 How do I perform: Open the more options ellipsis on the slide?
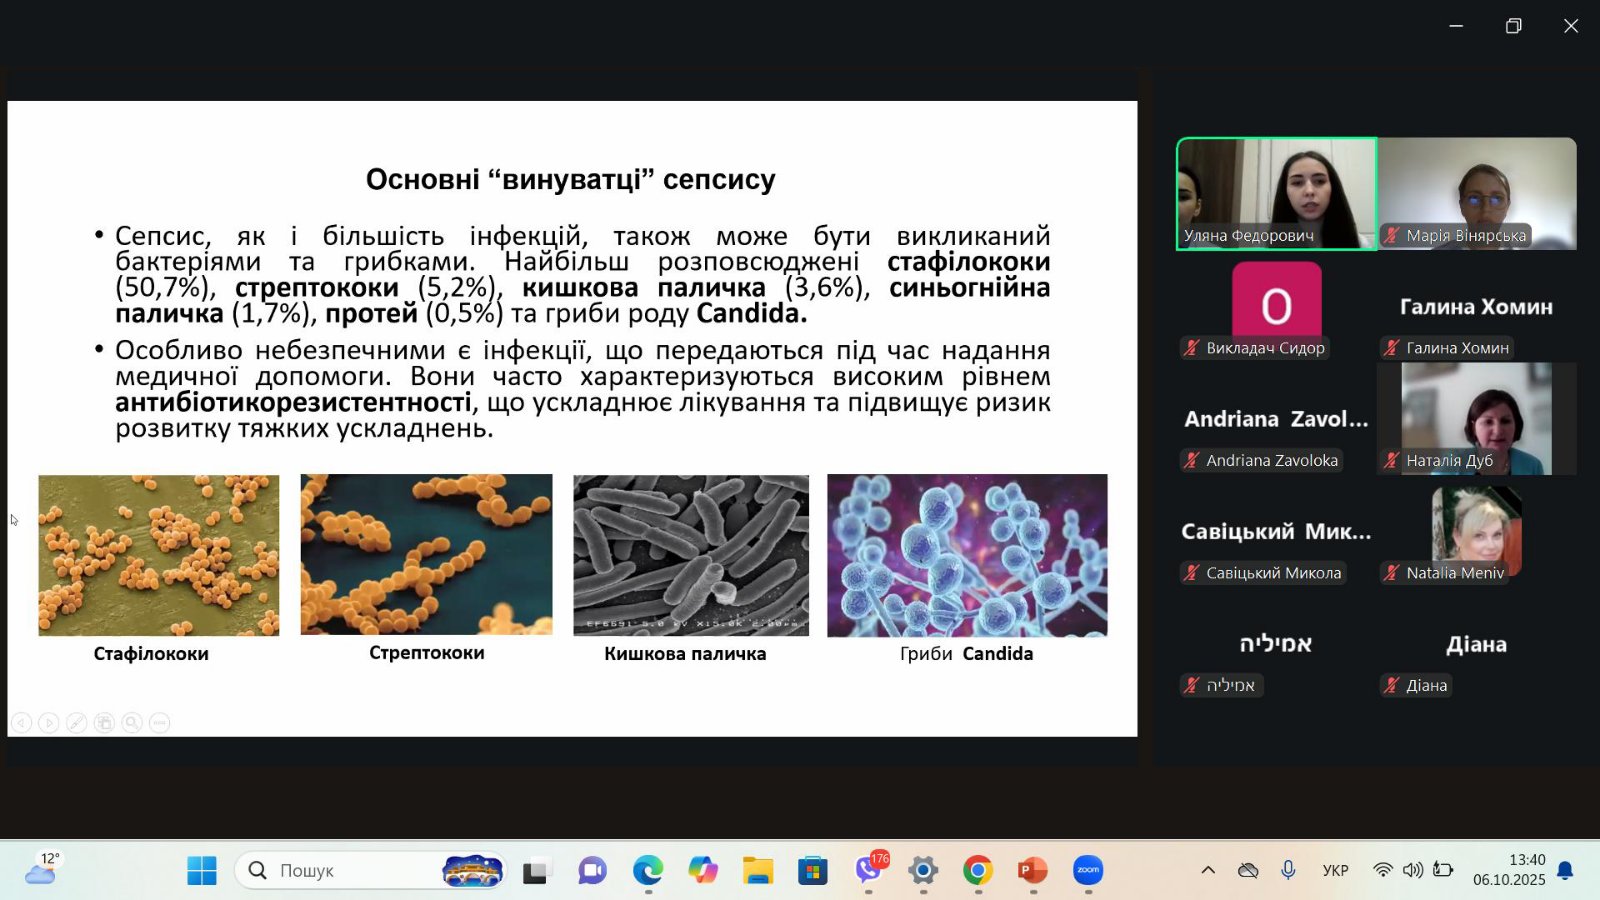(160, 722)
